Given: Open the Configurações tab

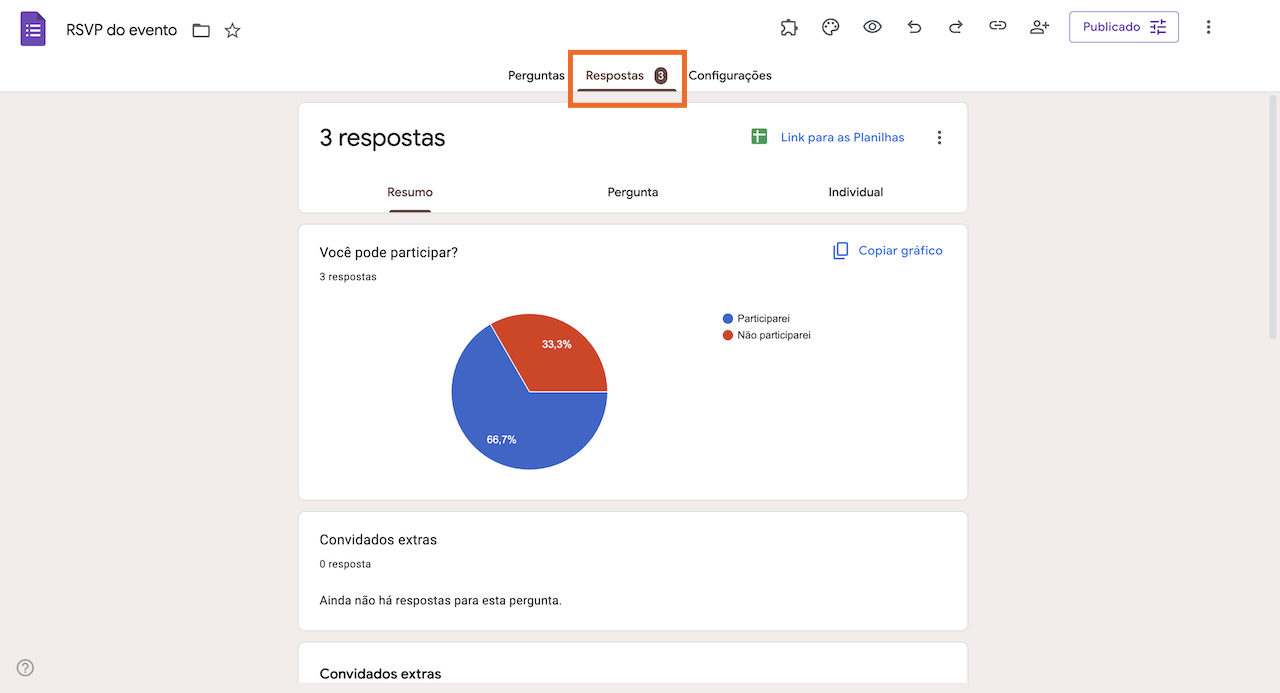Looking at the screenshot, I should pos(730,75).
